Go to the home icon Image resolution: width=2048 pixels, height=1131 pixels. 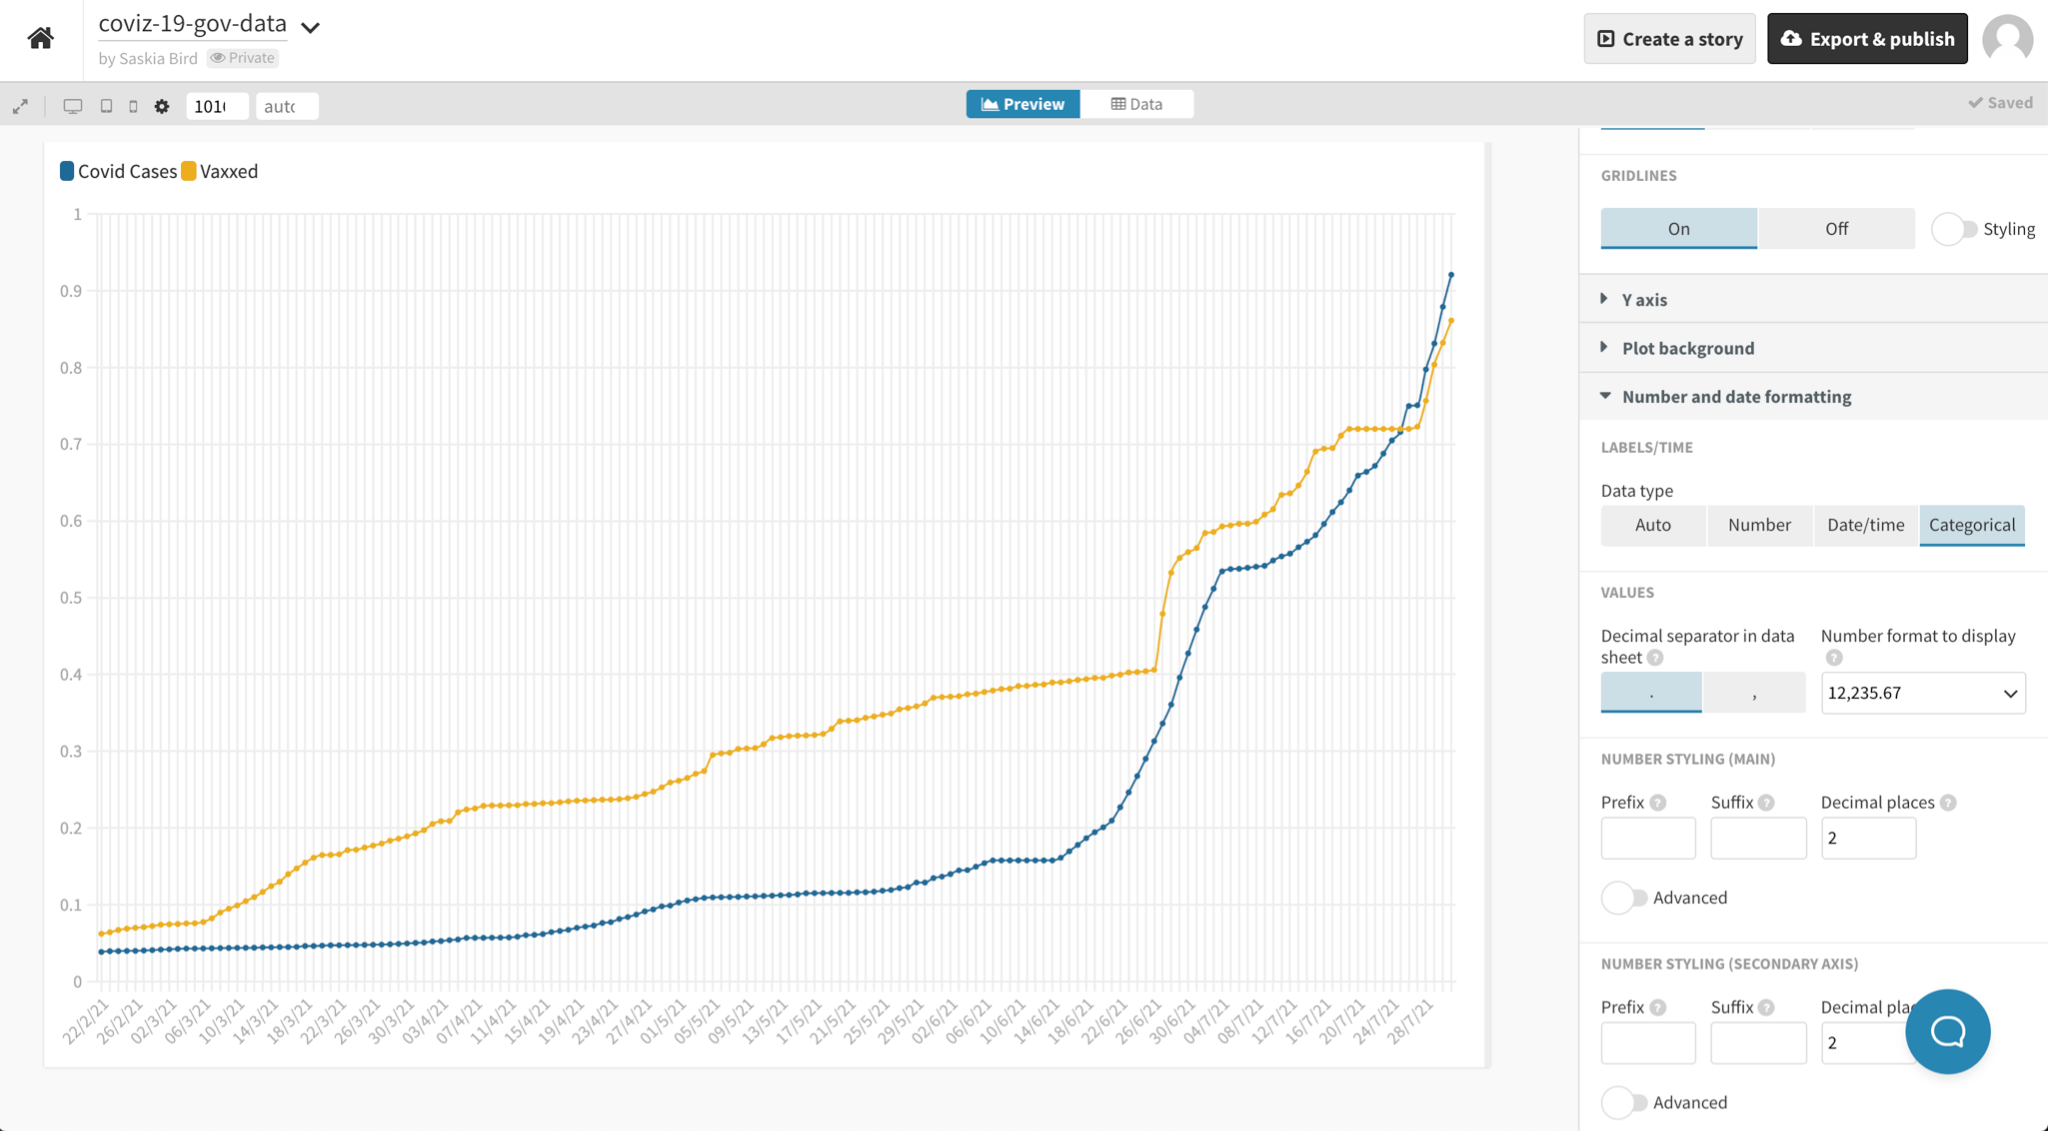pos(41,38)
